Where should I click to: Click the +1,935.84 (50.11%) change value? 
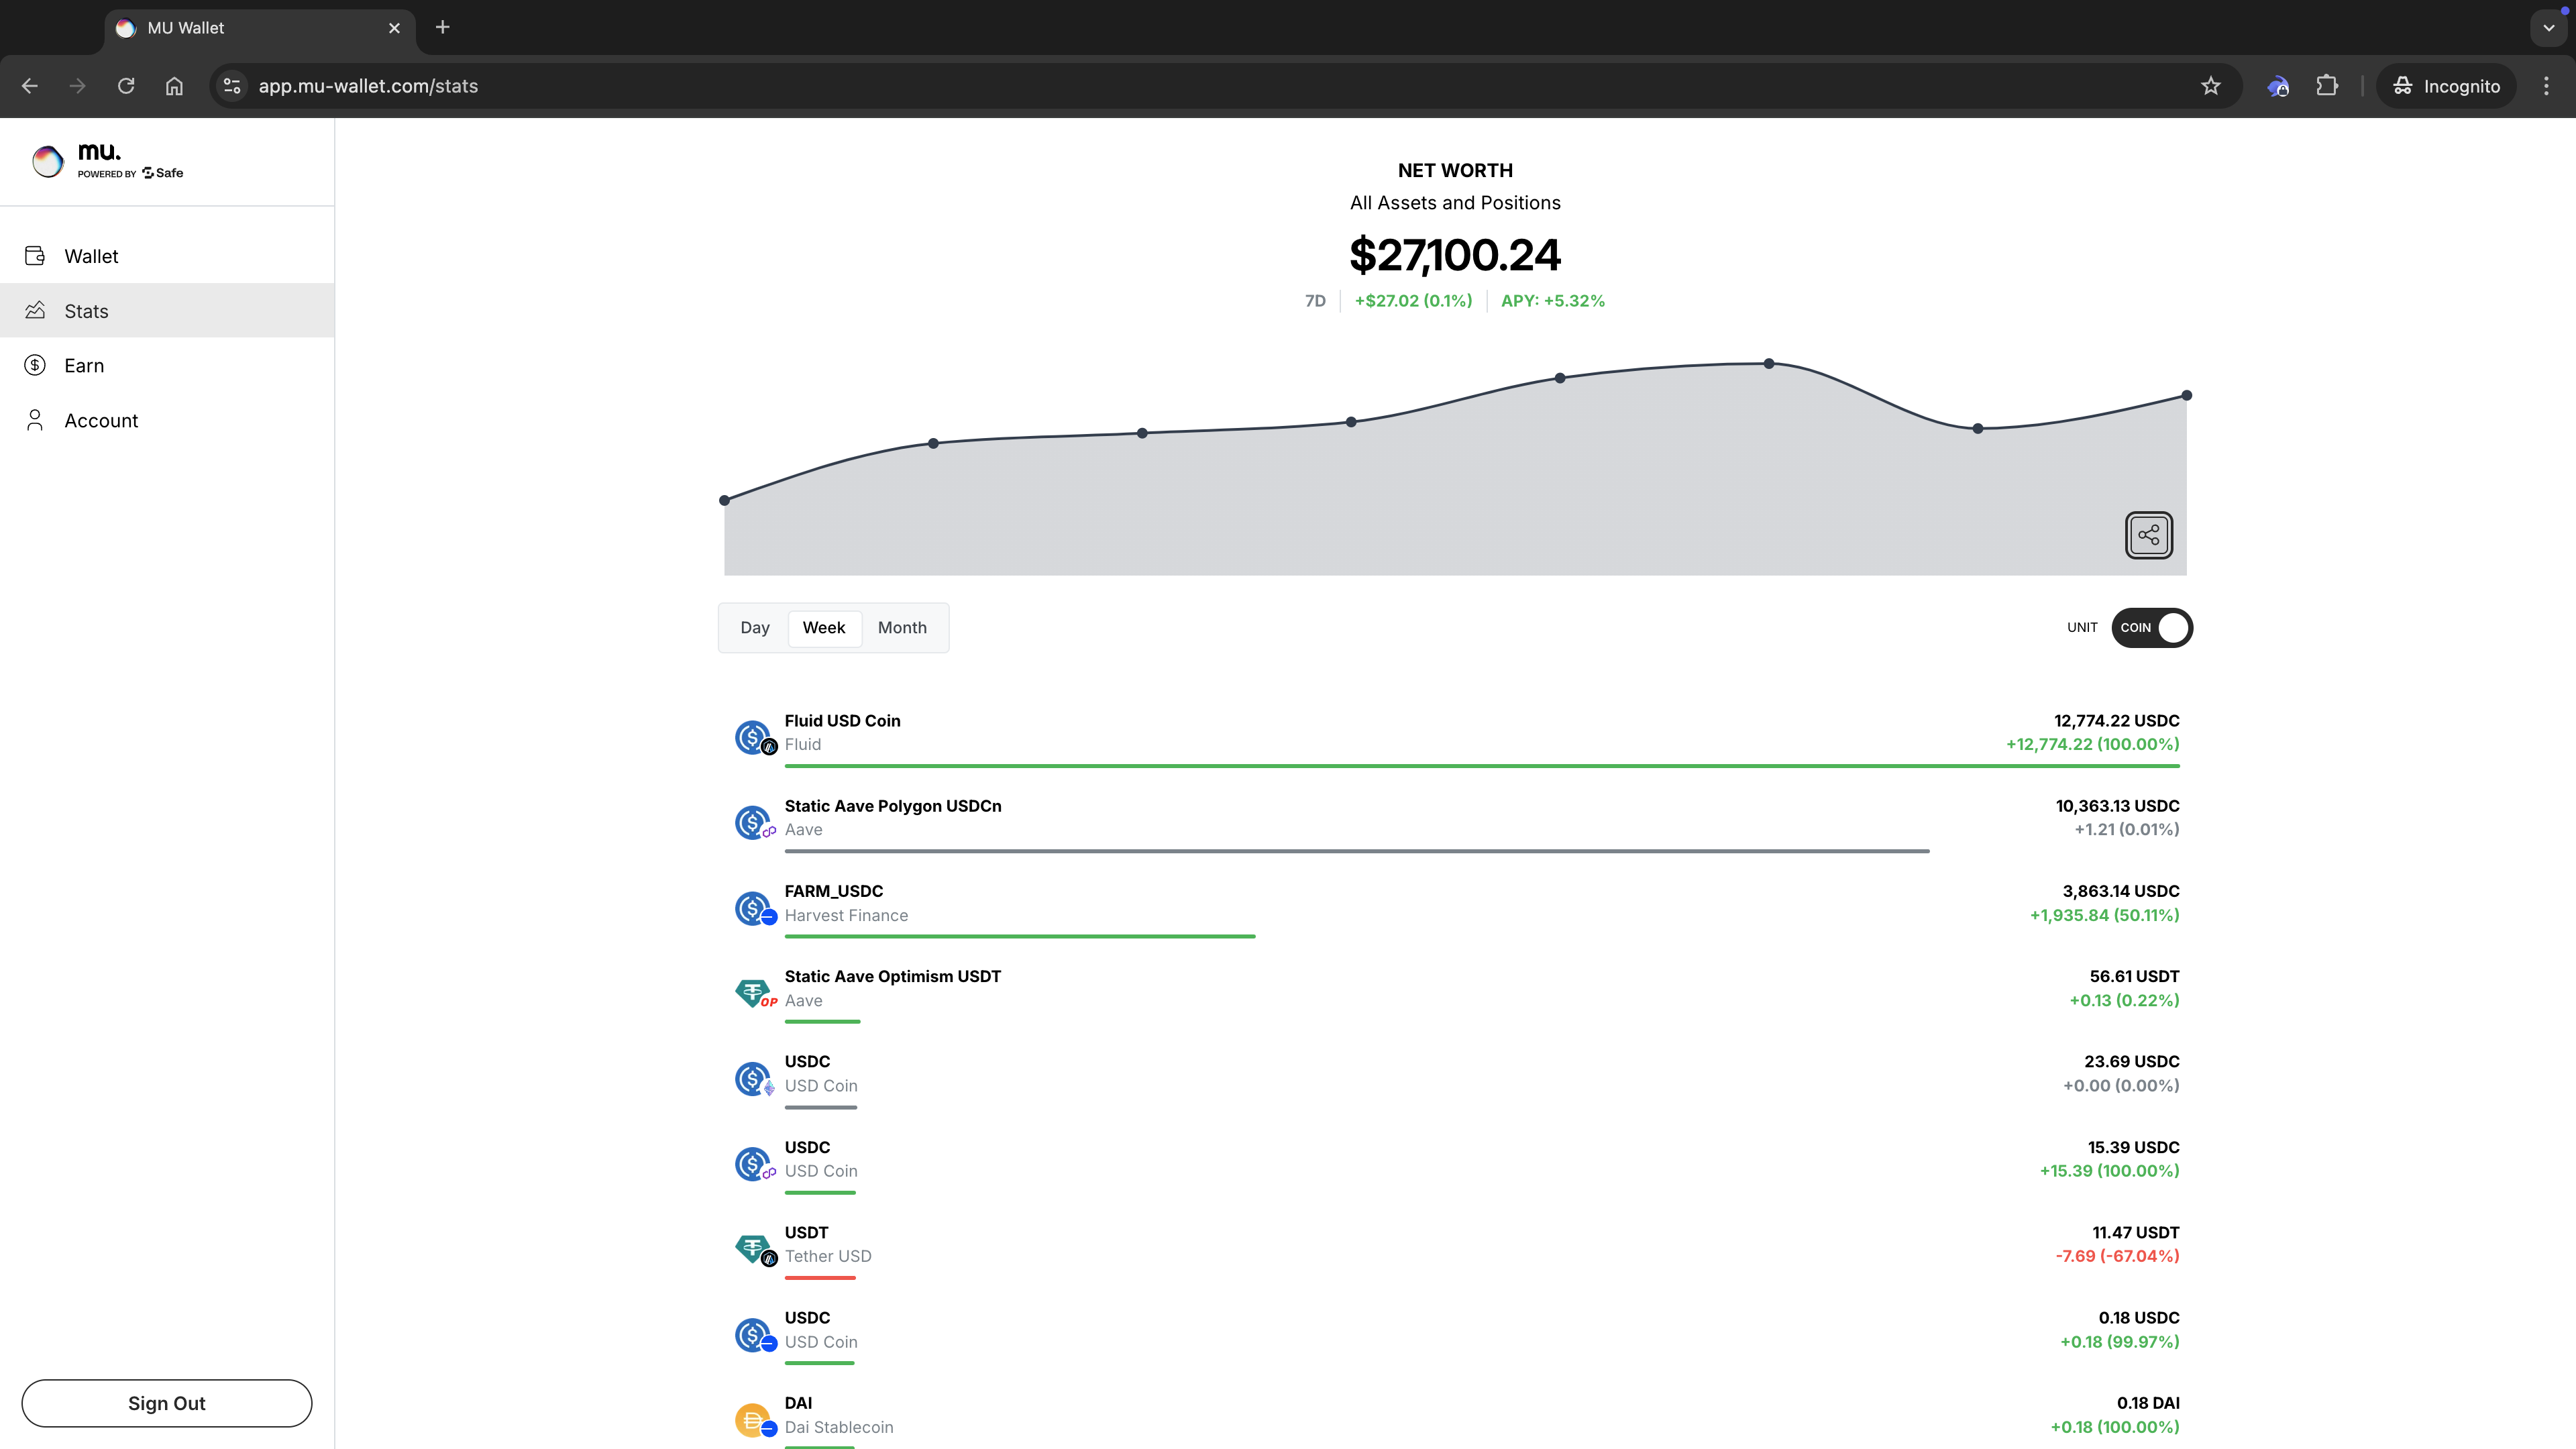pyautogui.click(x=2104, y=915)
